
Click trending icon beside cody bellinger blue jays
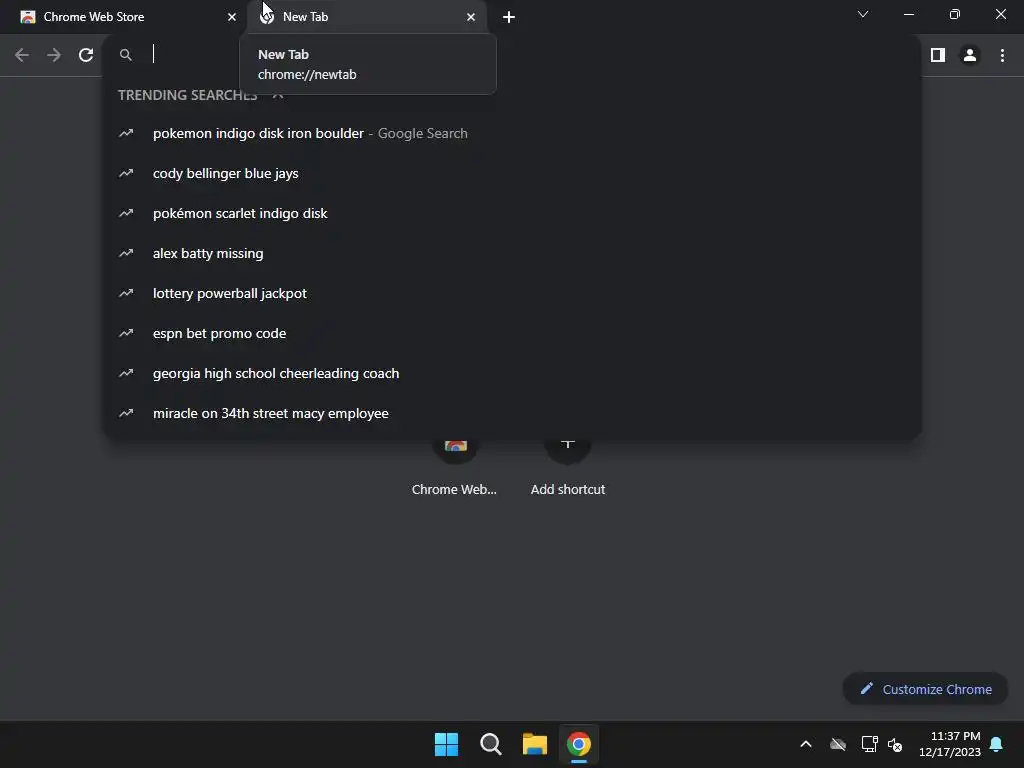[x=126, y=173]
